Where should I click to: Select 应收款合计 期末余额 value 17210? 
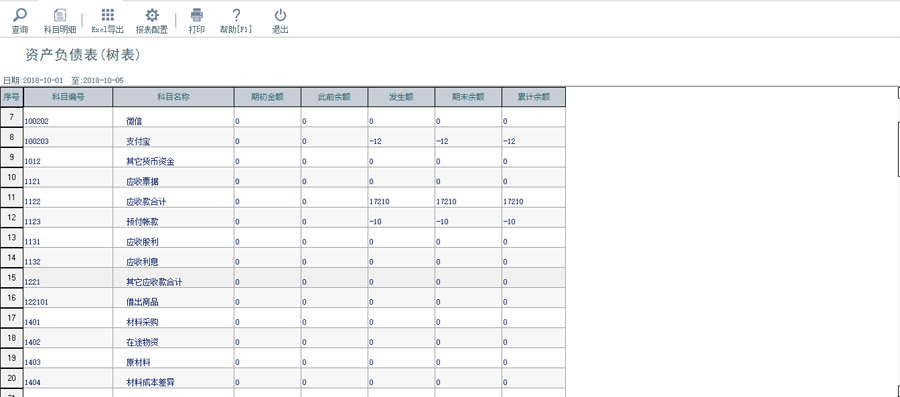(447, 202)
